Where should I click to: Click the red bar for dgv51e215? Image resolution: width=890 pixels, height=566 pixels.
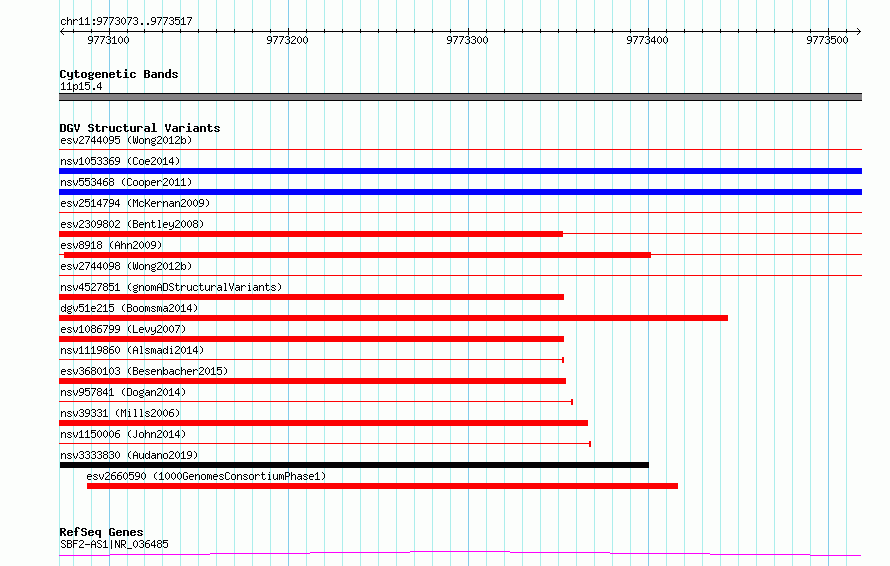pos(393,318)
